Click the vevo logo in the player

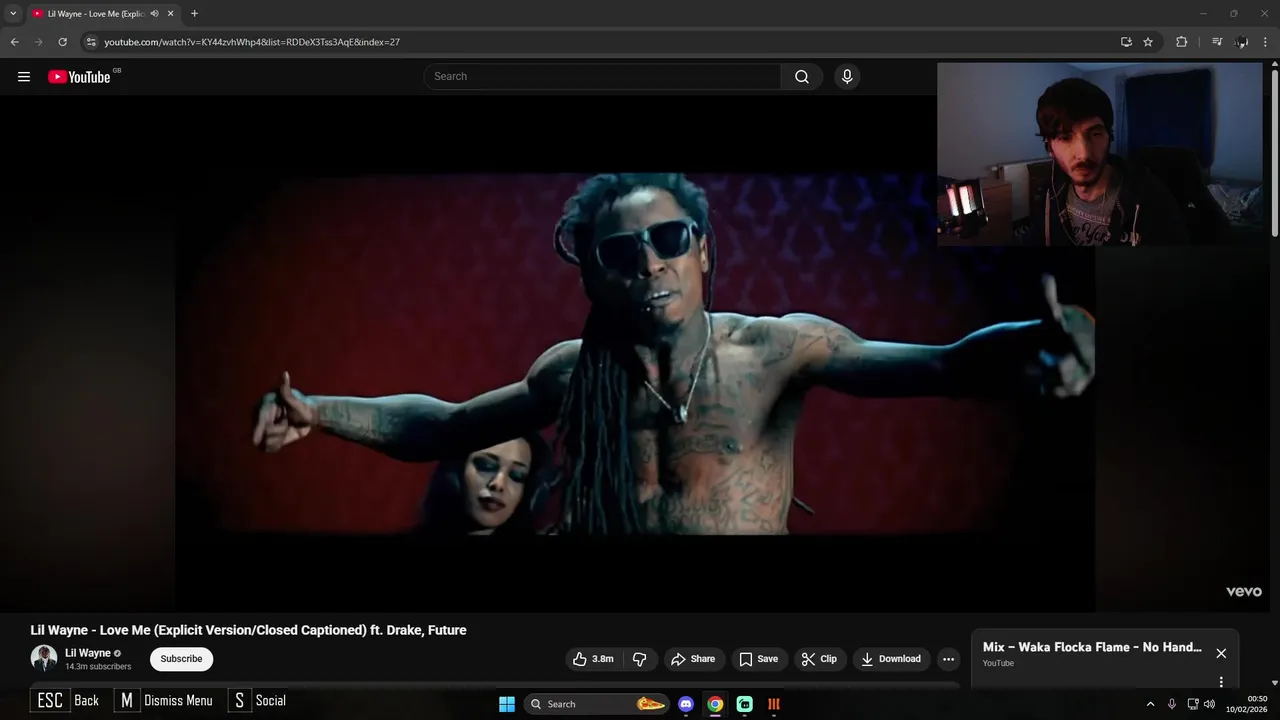click(x=1244, y=591)
